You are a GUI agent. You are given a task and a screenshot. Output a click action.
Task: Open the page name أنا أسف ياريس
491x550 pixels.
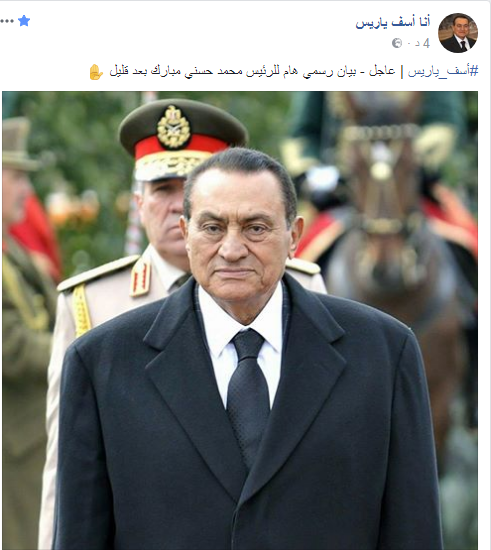tap(392, 22)
